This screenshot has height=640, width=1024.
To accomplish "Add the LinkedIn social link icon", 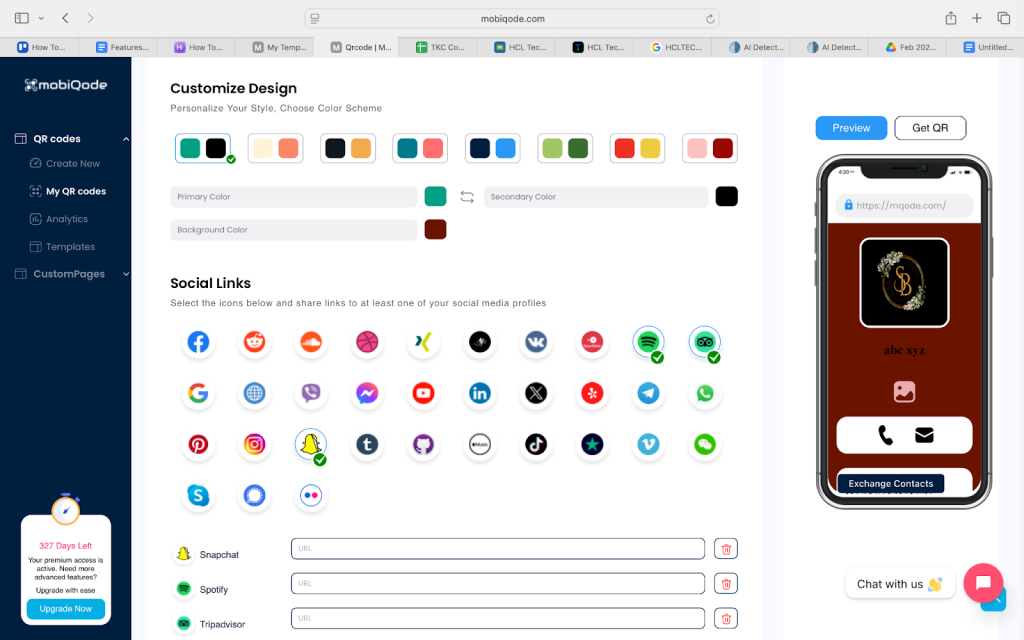I will 480,394.
